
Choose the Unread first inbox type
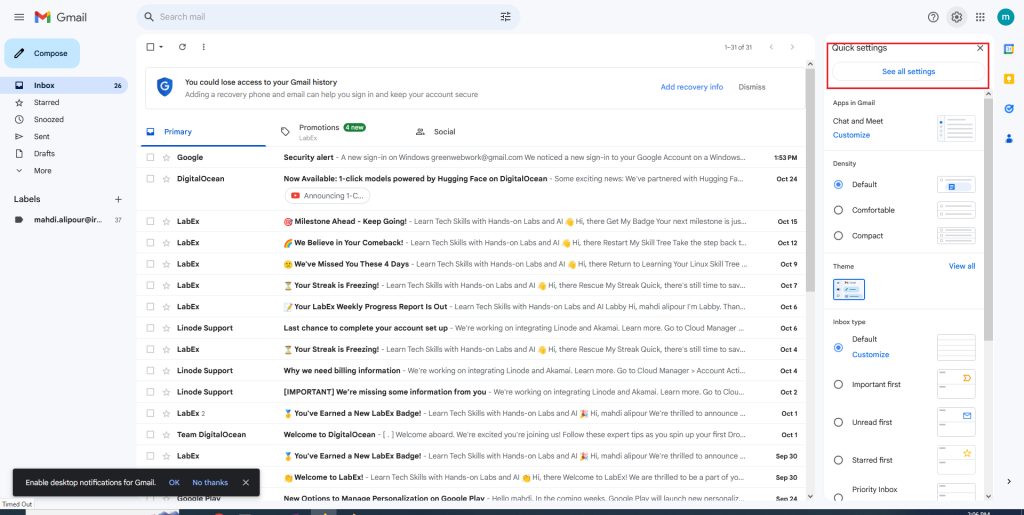[x=838, y=422]
